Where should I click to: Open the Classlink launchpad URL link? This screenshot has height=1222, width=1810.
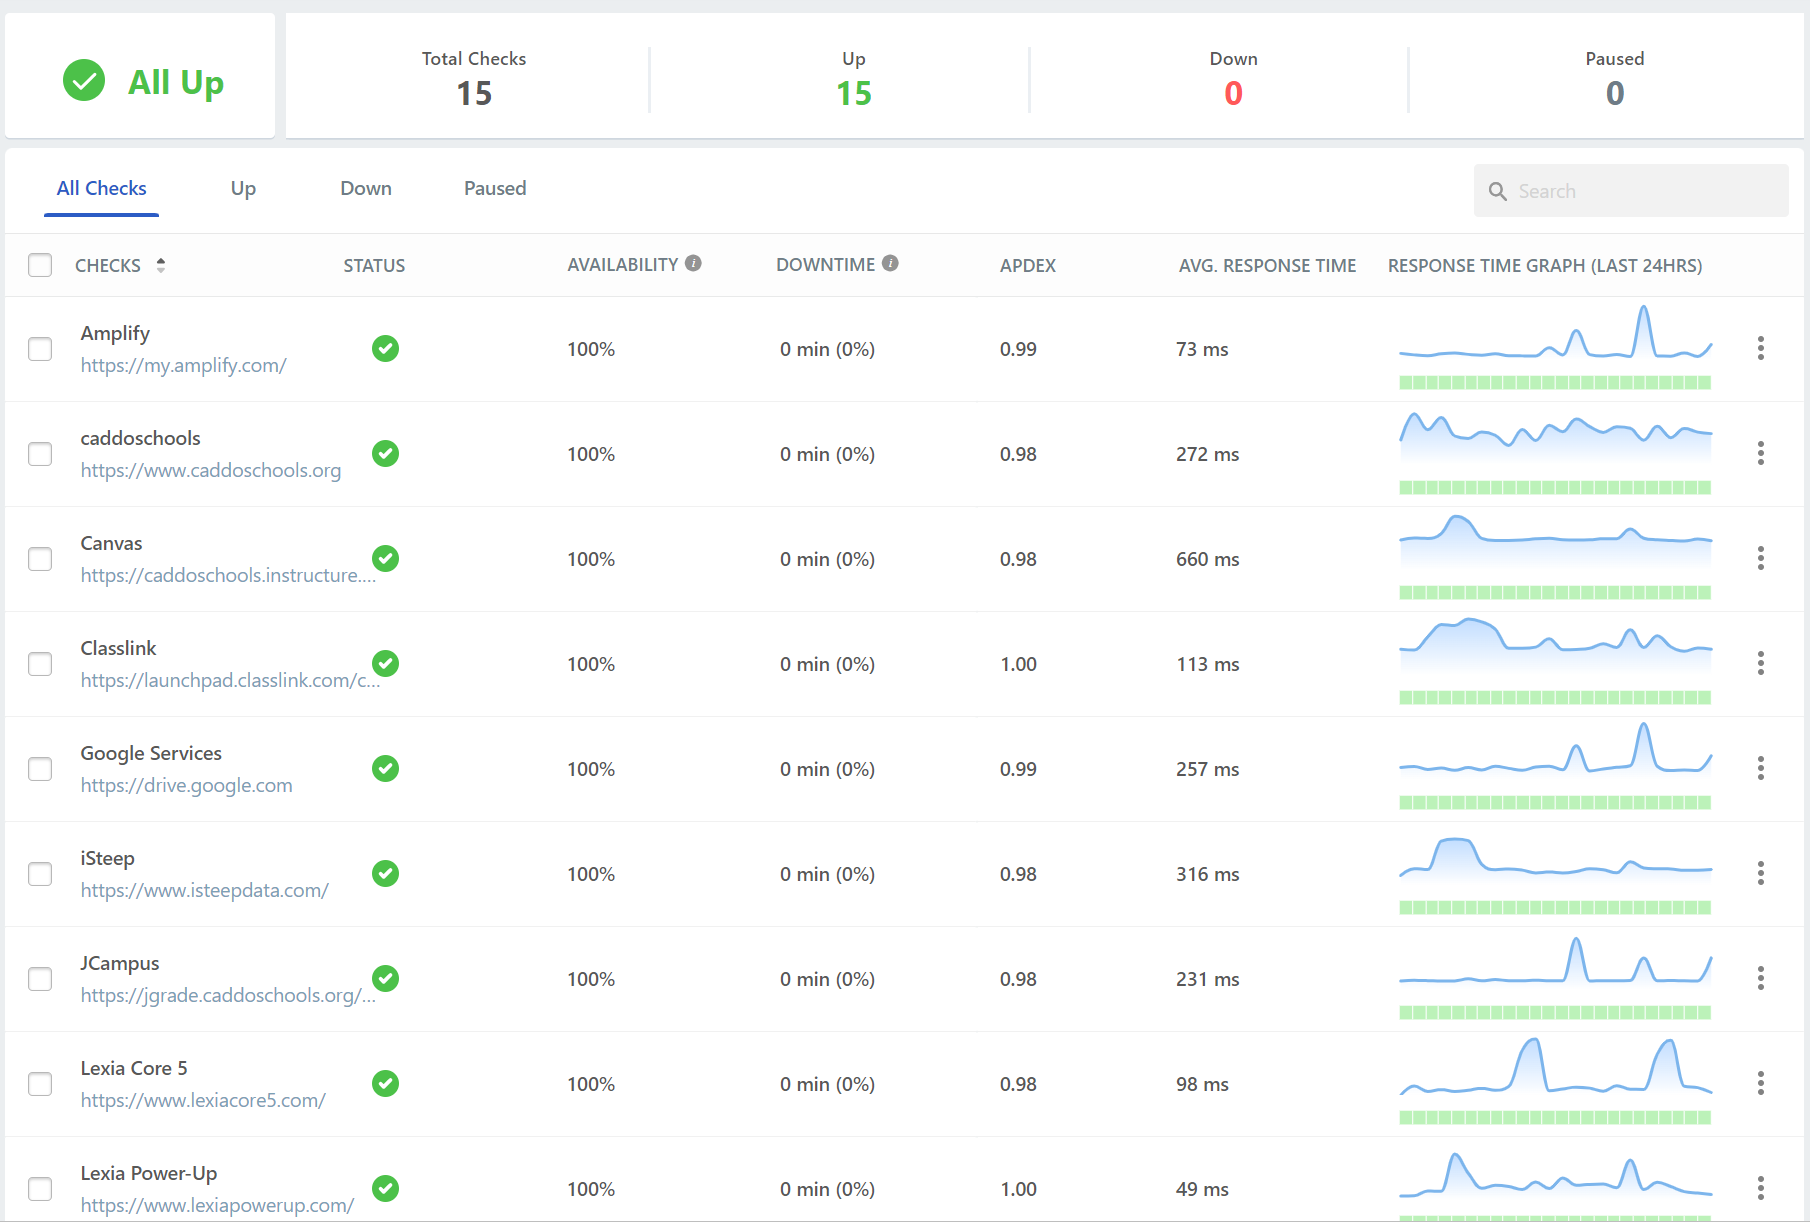[230, 680]
